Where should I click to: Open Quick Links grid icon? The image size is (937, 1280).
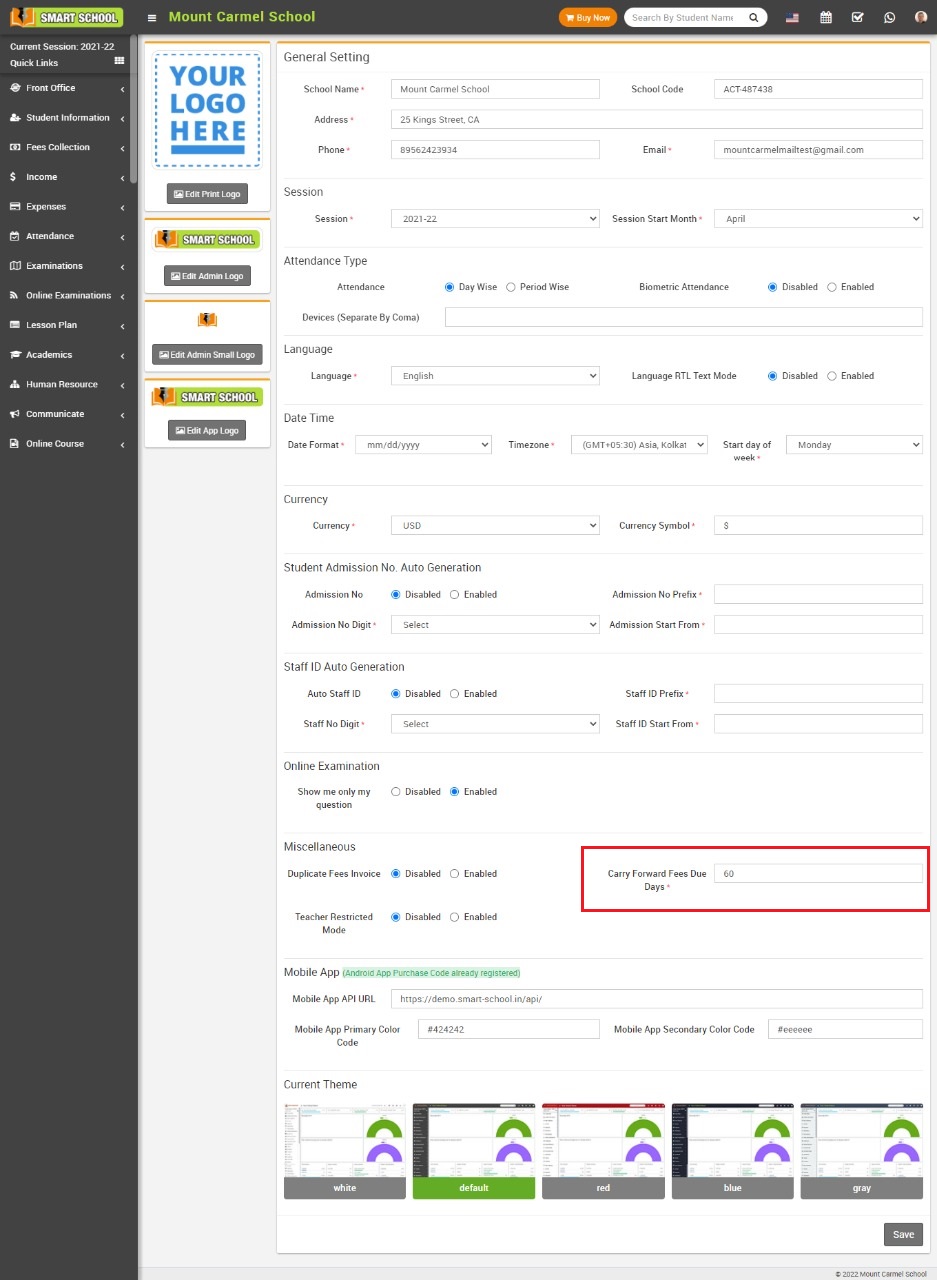pos(119,61)
